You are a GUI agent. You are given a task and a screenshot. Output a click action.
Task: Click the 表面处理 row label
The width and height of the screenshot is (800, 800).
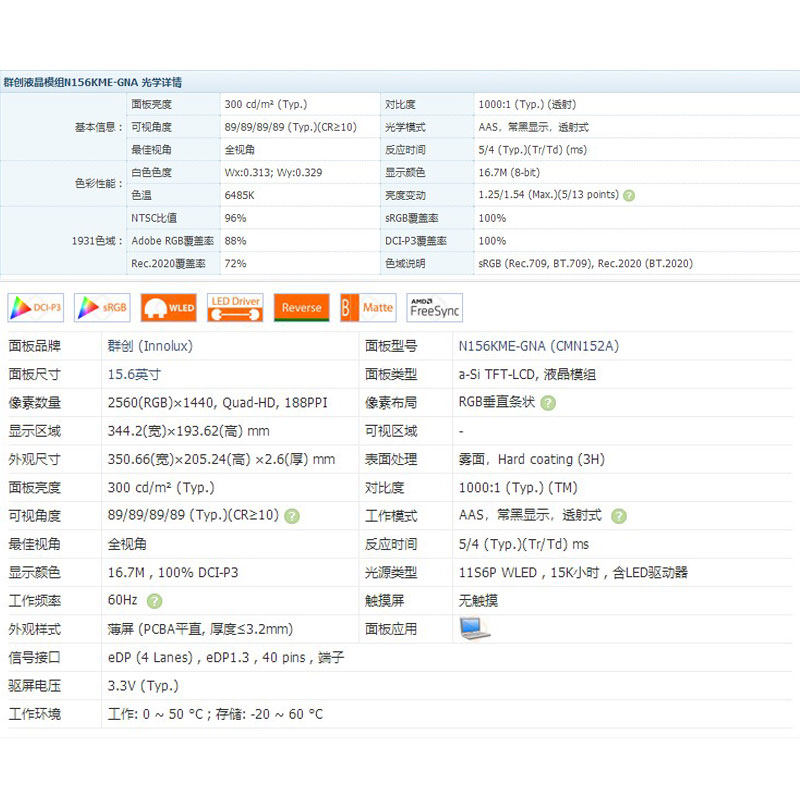[x=391, y=459]
